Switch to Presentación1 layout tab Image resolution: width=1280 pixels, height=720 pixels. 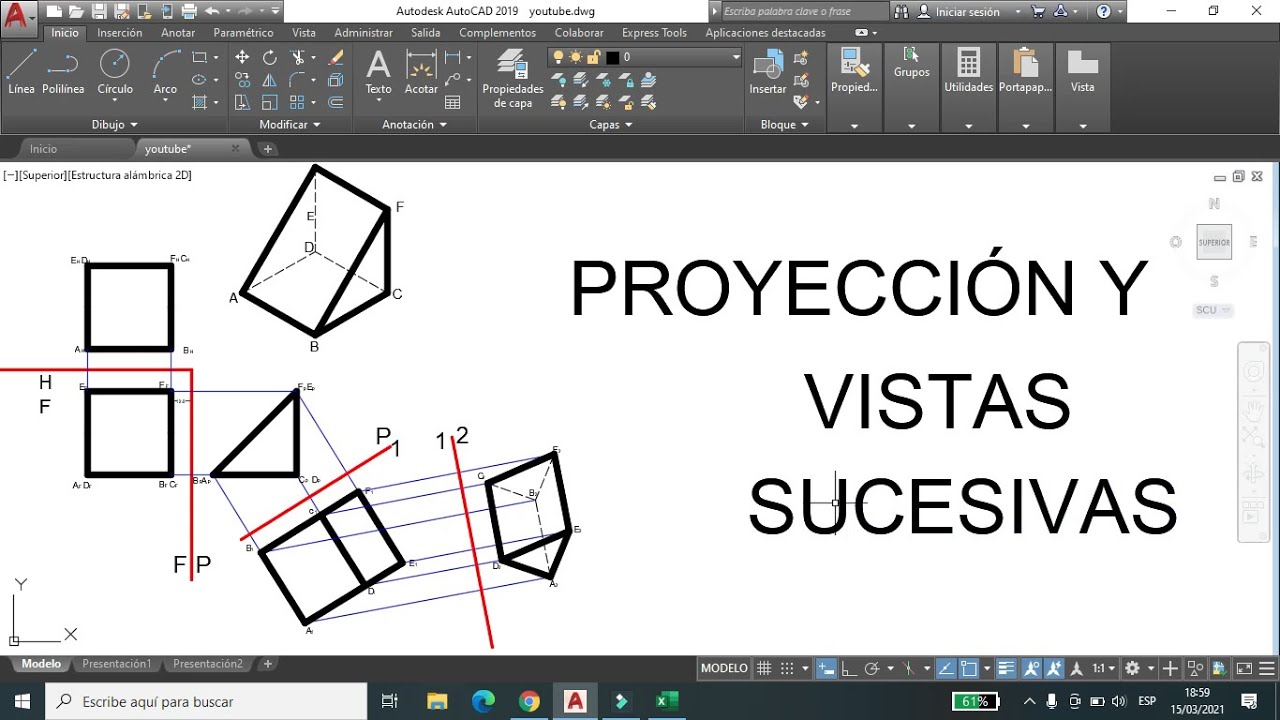pos(116,664)
